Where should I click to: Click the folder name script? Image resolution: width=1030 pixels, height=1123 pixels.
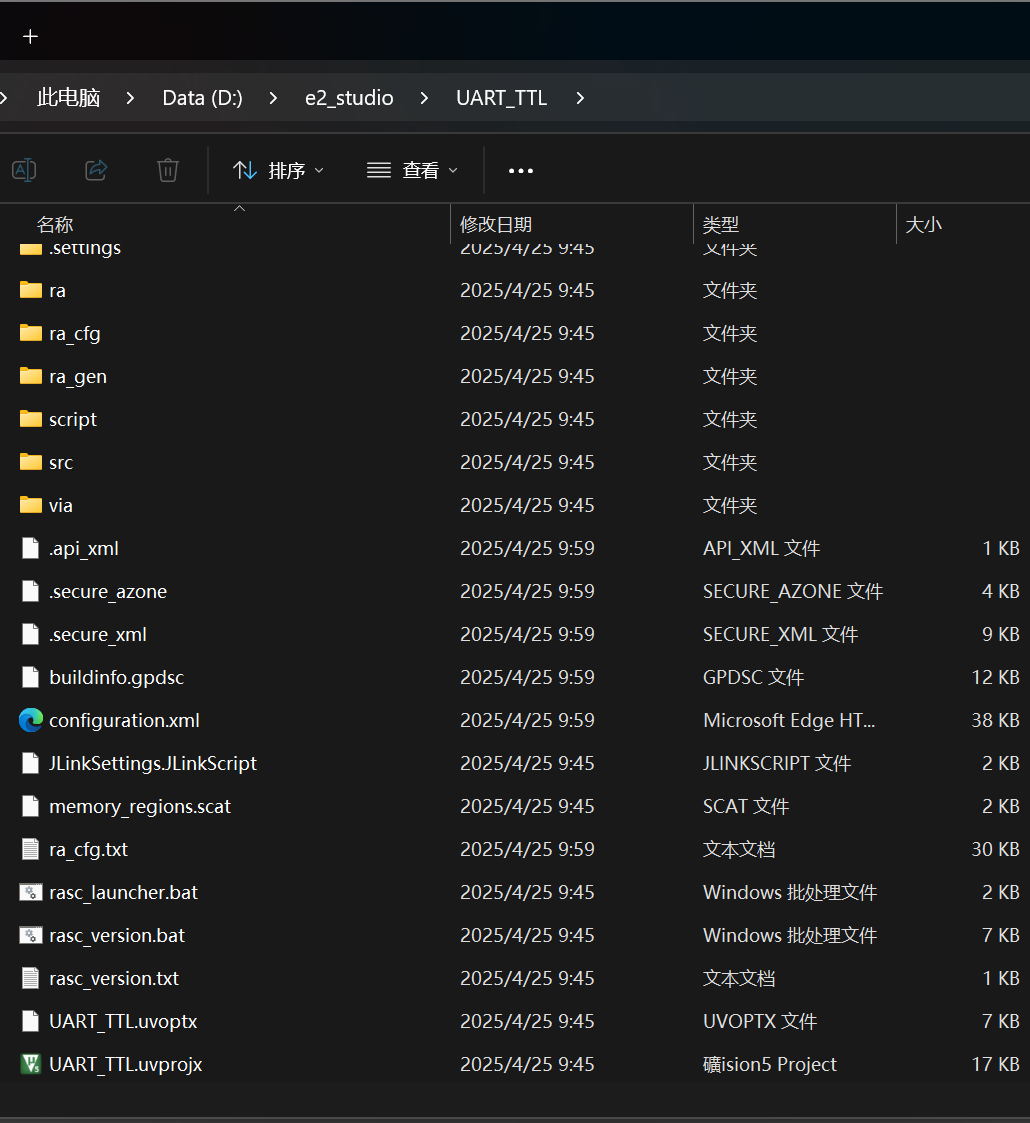(x=73, y=420)
